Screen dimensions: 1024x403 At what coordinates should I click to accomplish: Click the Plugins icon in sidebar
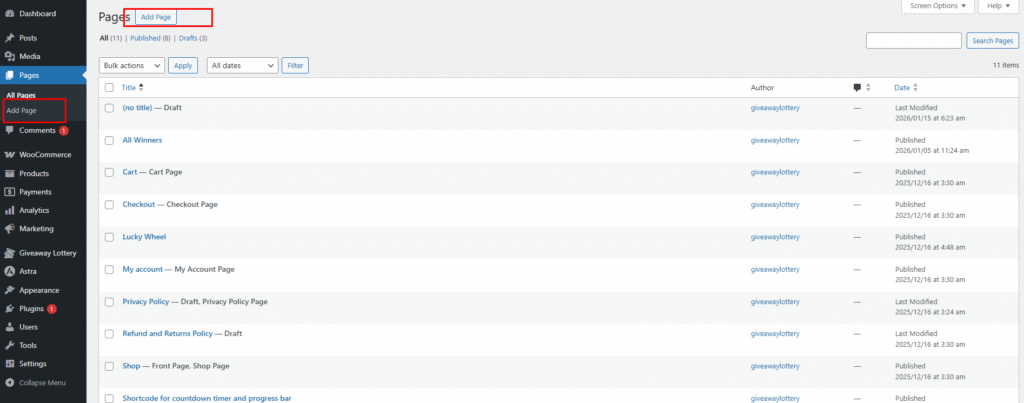tap(9, 308)
